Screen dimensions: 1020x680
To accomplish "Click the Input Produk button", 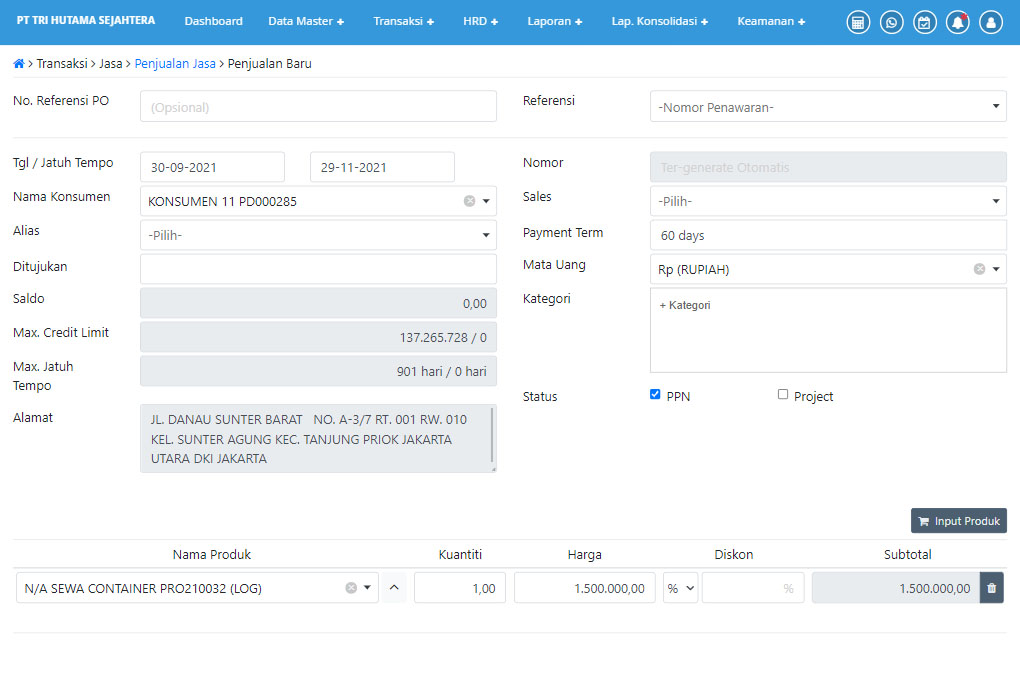I will (x=959, y=521).
